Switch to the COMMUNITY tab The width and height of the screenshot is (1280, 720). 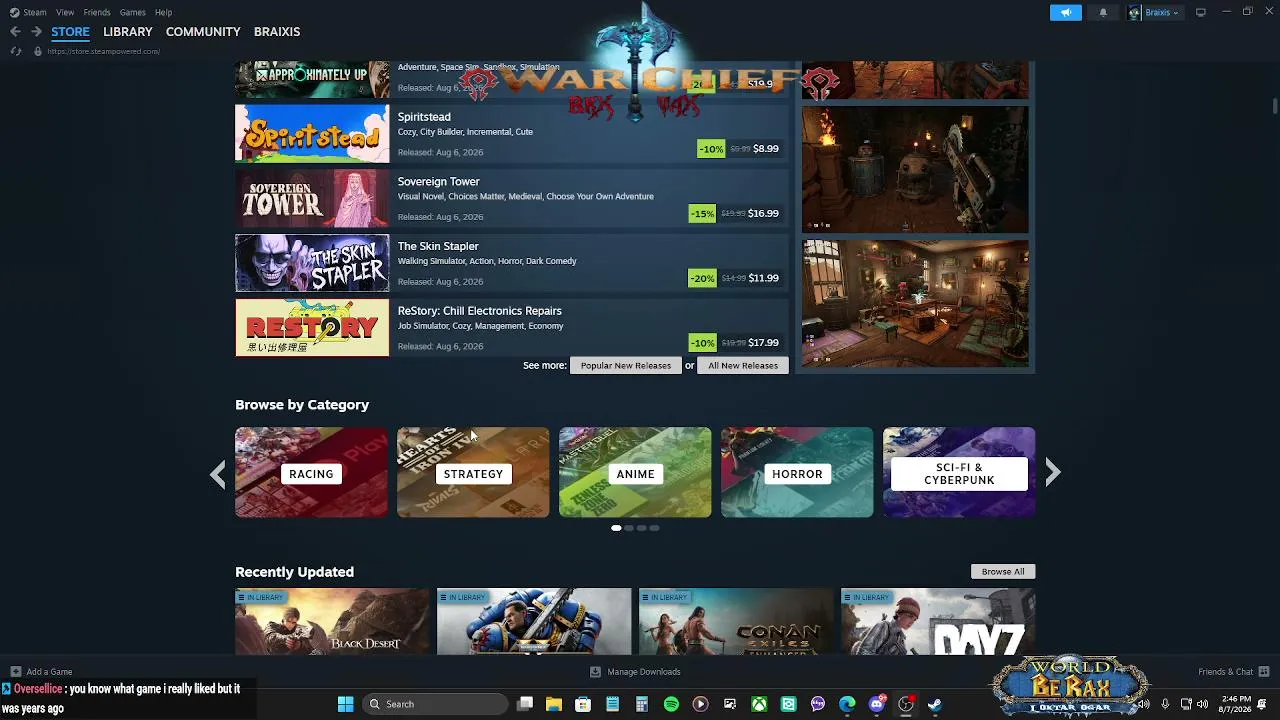(203, 32)
